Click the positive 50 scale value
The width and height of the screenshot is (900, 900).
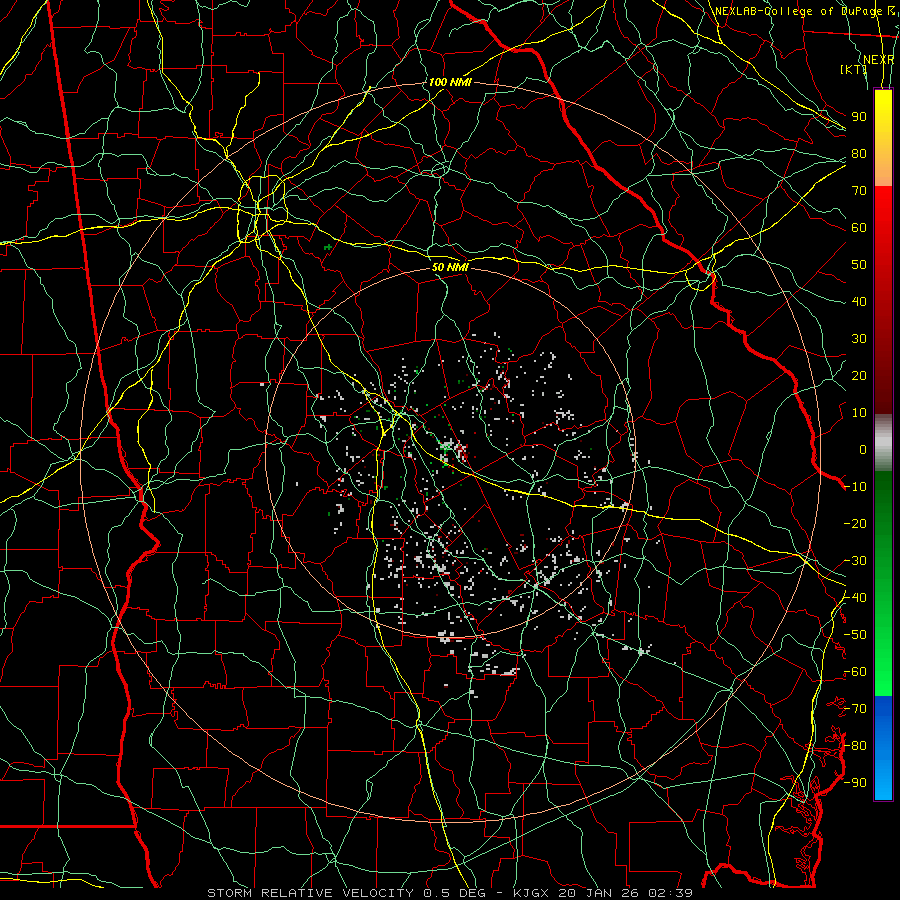click(x=859, y=265)
